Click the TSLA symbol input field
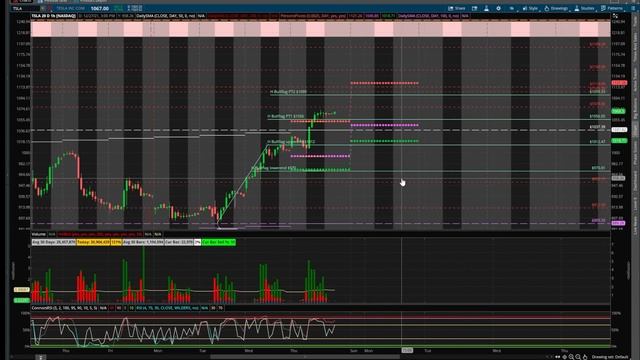This screenshot has height=360, width=640. coord(24,8)
